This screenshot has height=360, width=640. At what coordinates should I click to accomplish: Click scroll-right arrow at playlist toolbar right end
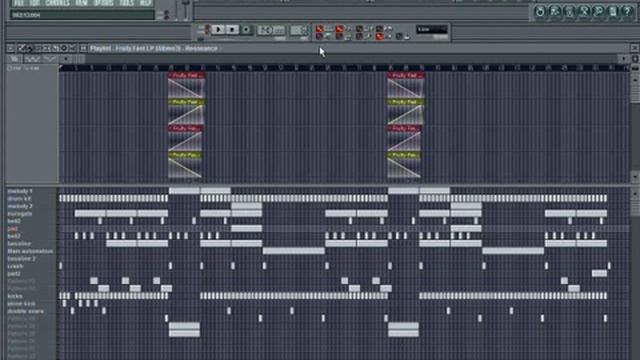click(x=624, y=59)
